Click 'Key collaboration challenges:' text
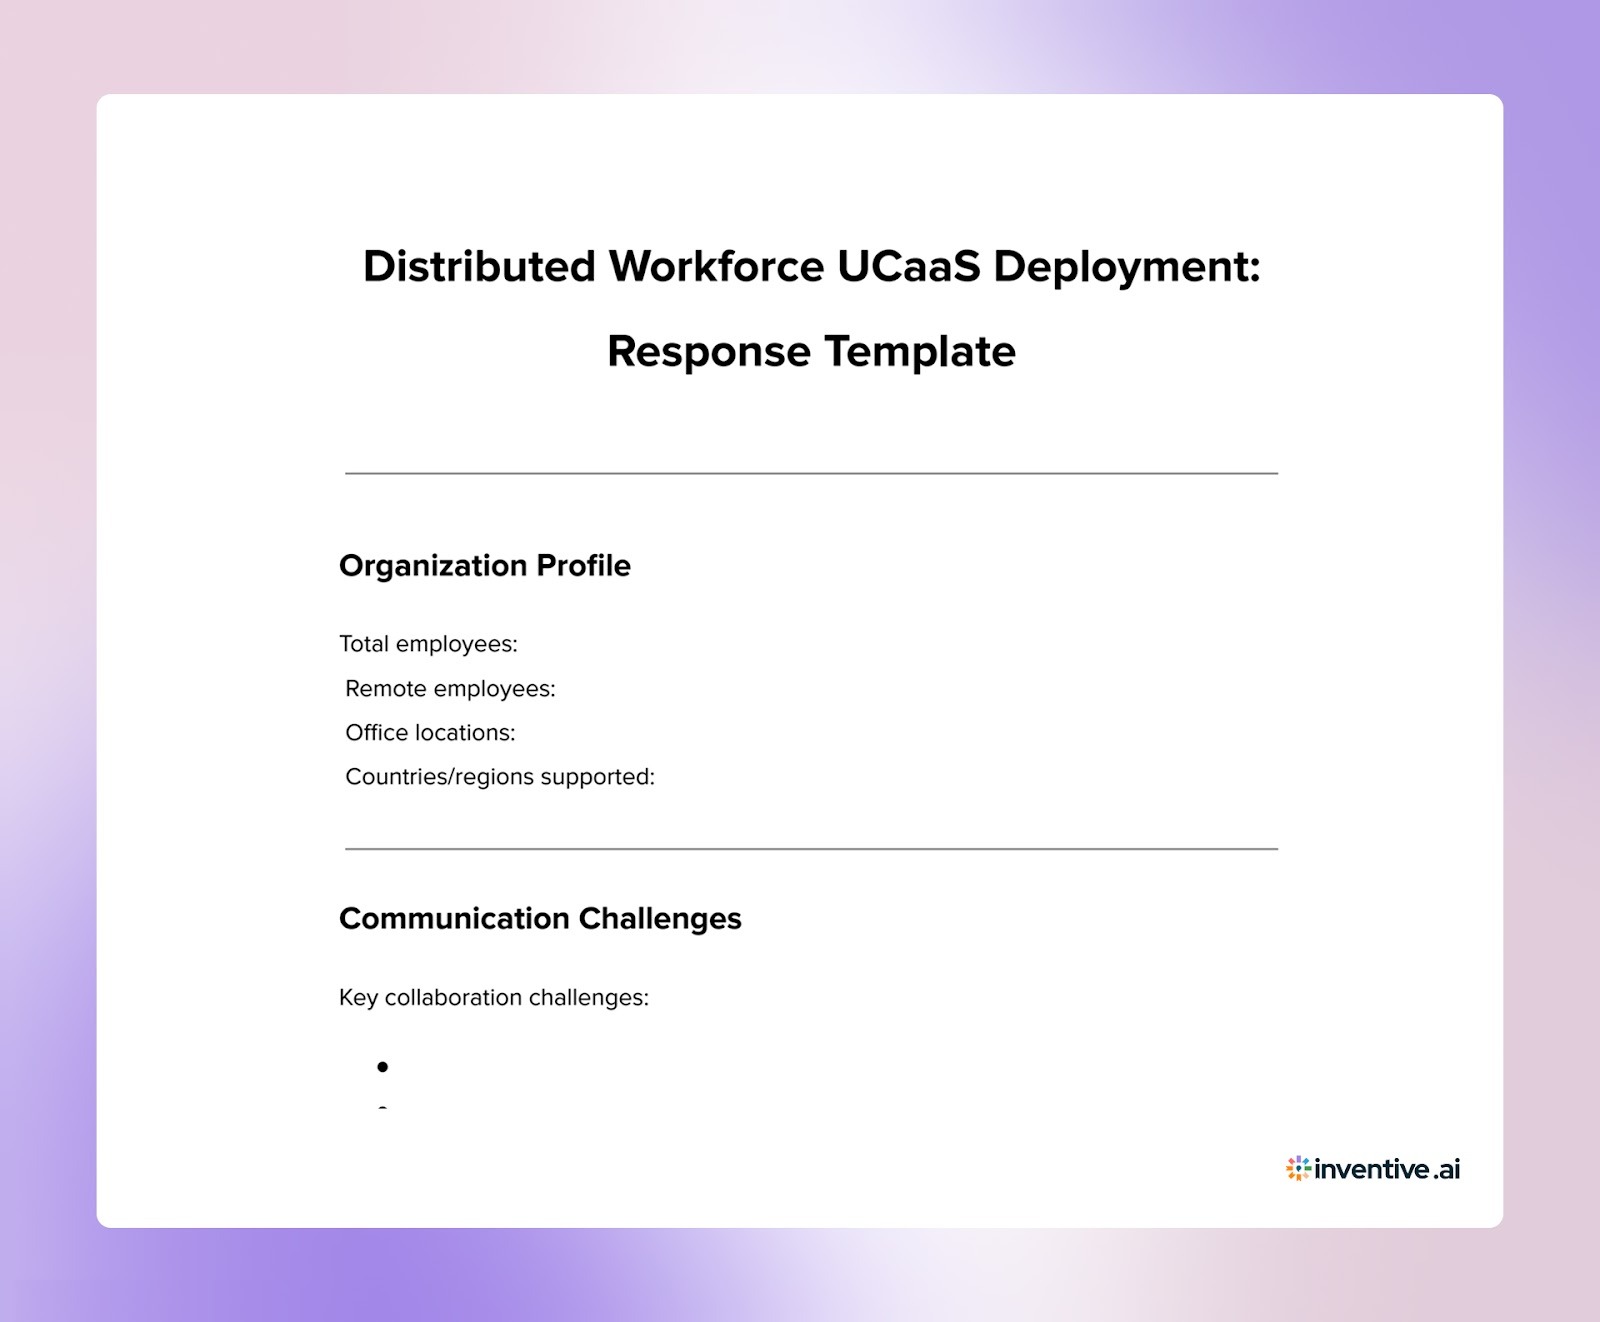This screenshot has width=1600, height=1322. point(494,997)
